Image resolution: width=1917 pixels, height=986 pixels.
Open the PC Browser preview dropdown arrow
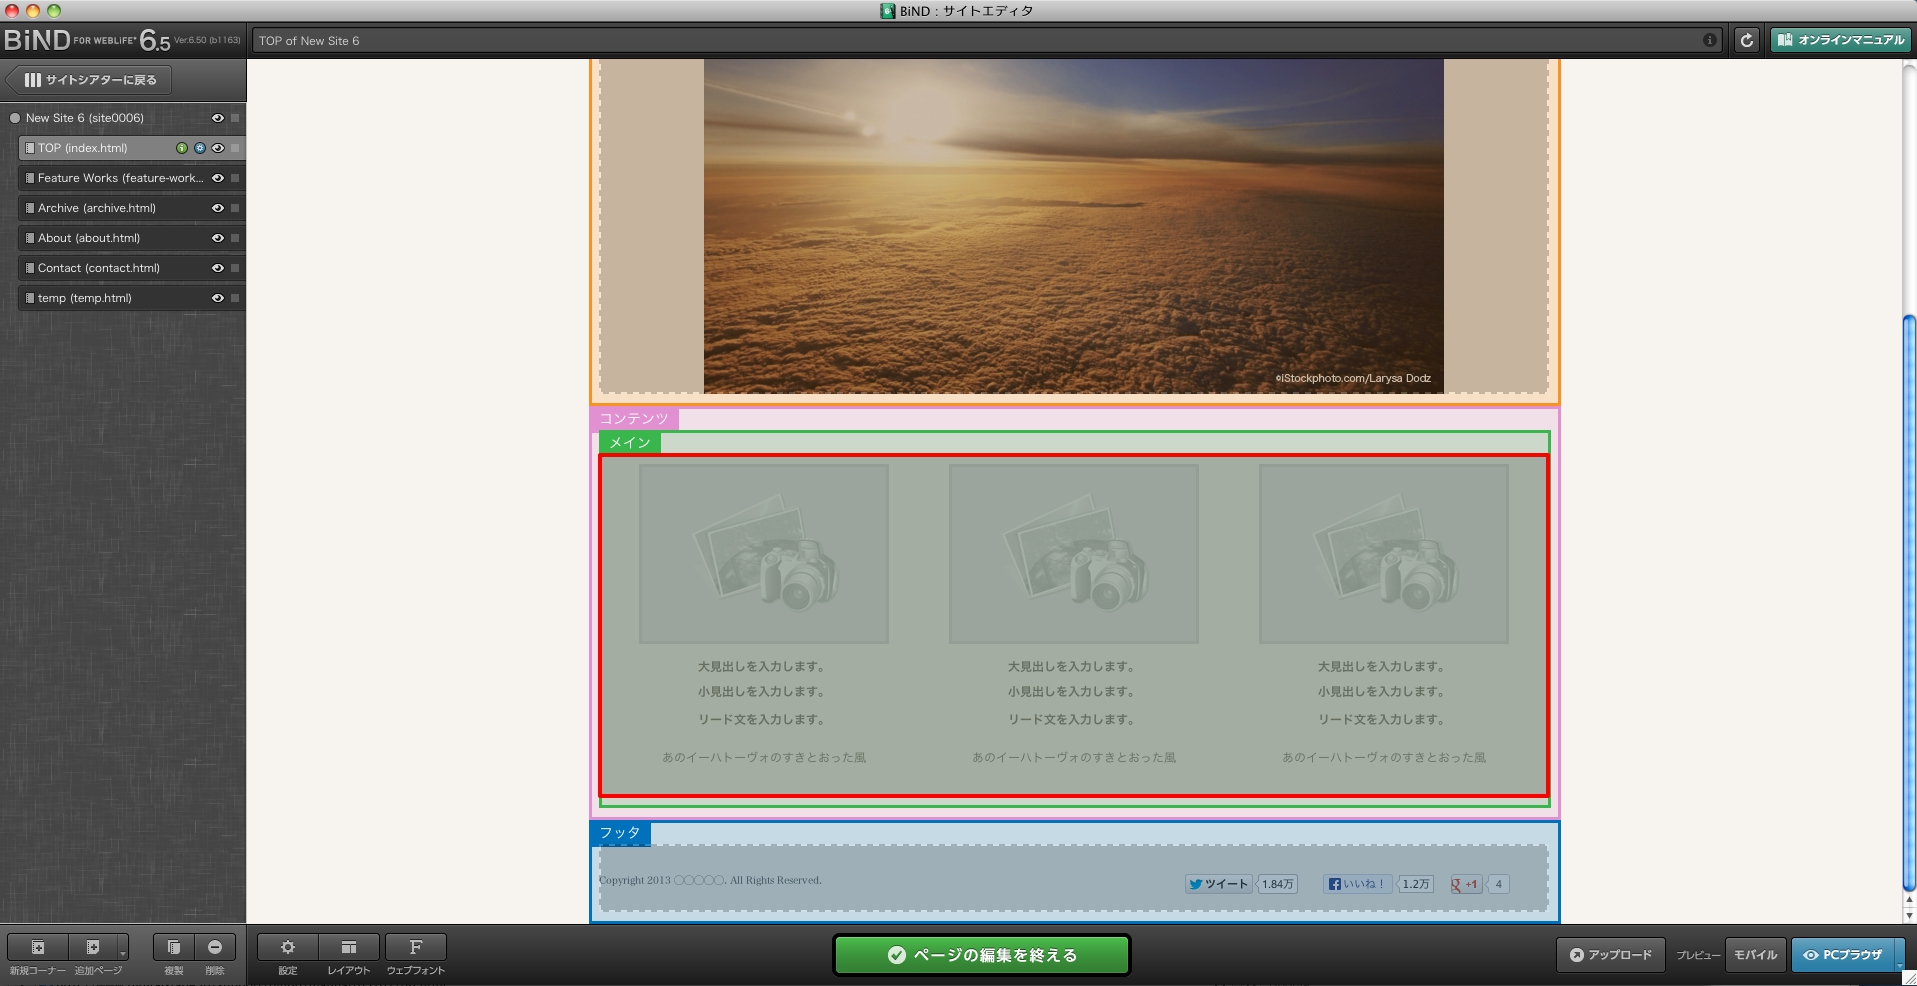coord(1898,955)
